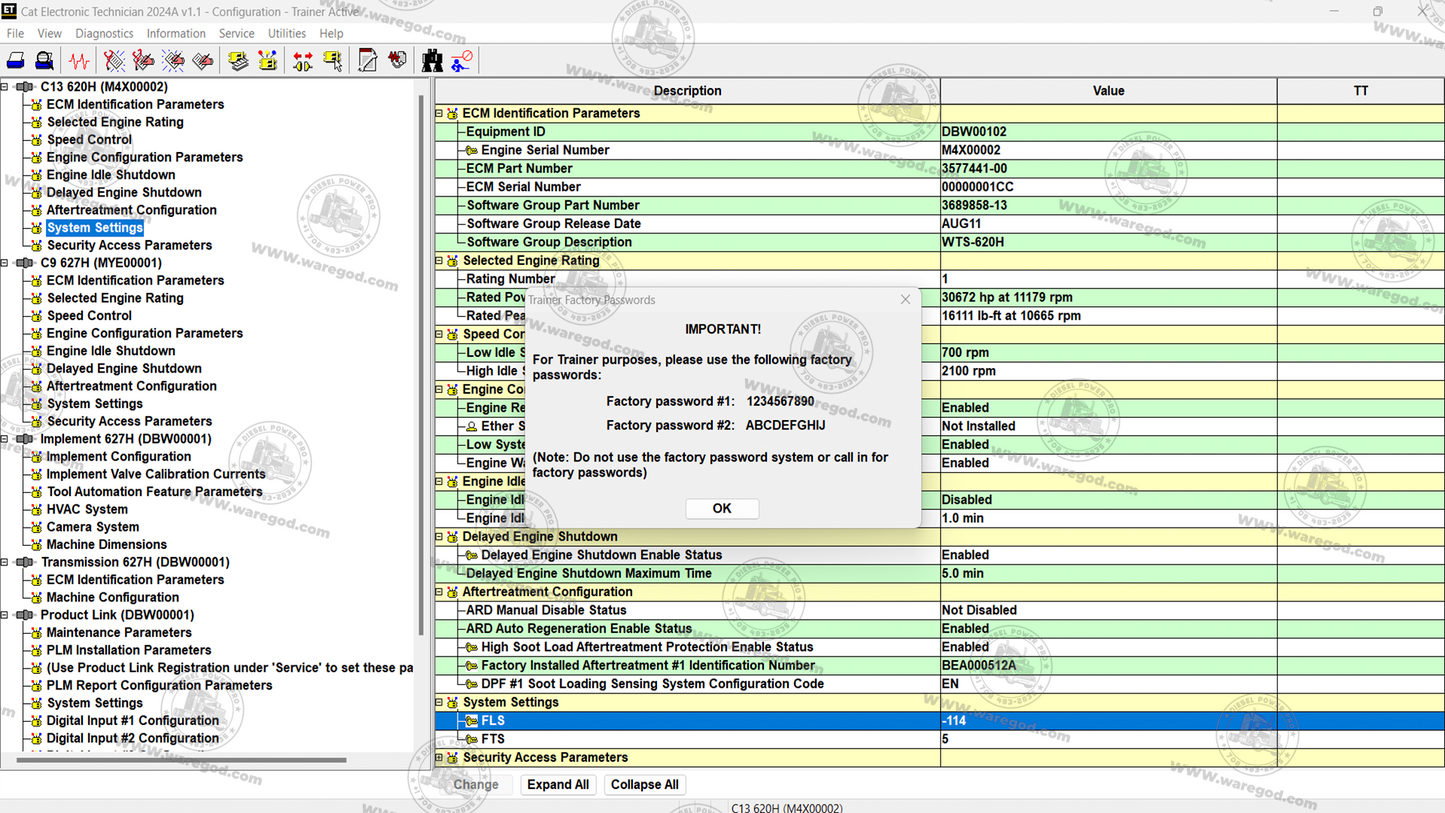Click the BEA000512A value cell
The height and width of the screenshot is (813, 1445).
click(1108, 666)
